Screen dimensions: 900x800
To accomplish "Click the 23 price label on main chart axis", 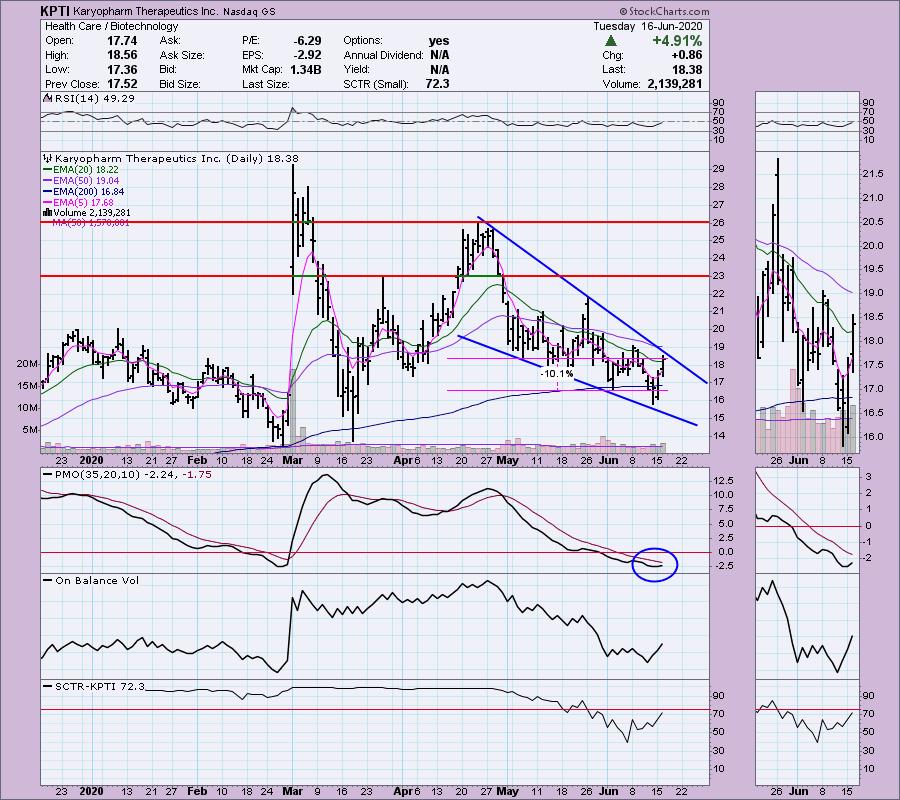I will (719, 276).
